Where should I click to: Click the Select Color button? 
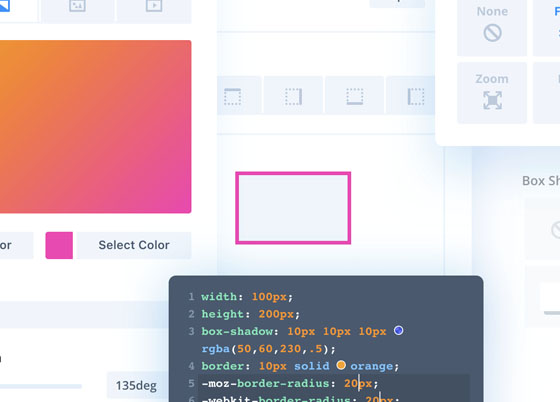tap(134, 245)
